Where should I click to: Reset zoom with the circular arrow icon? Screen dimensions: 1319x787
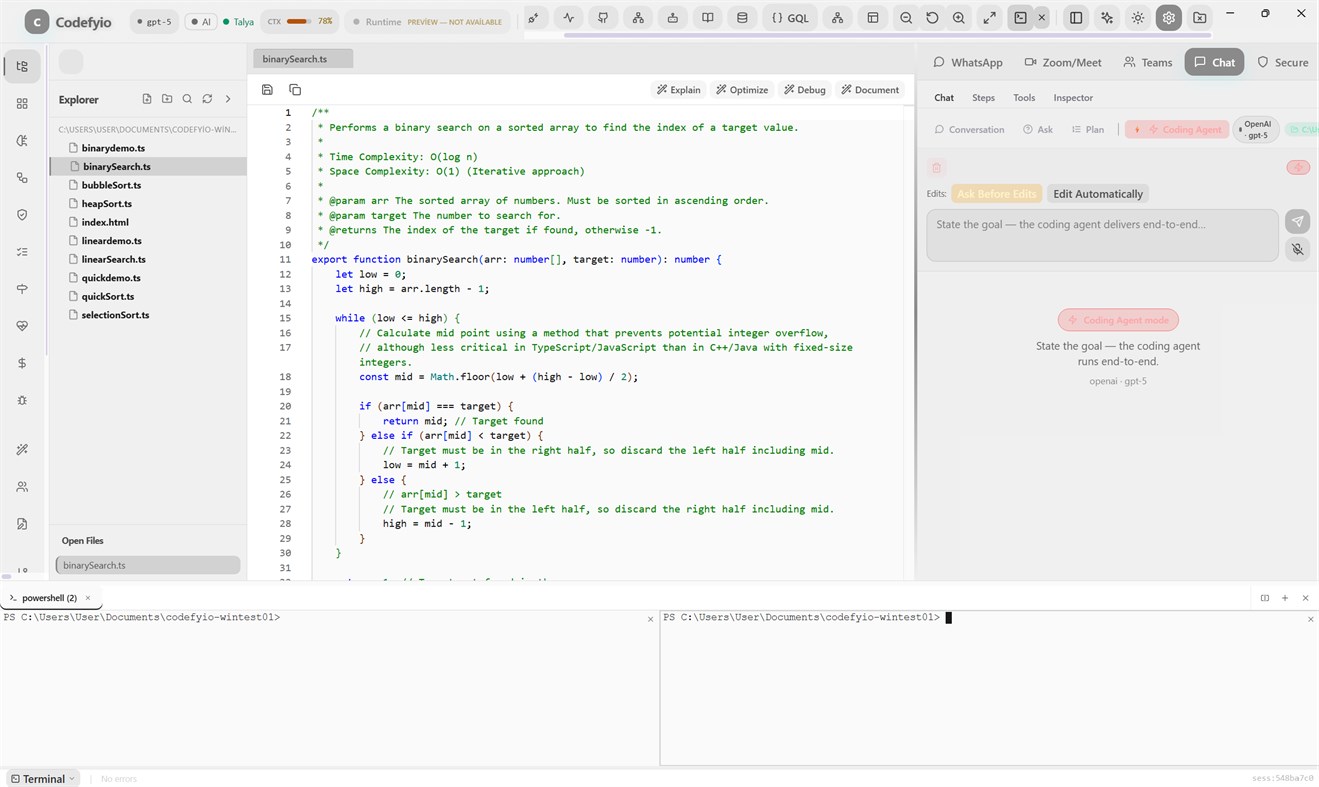(932, 18)
